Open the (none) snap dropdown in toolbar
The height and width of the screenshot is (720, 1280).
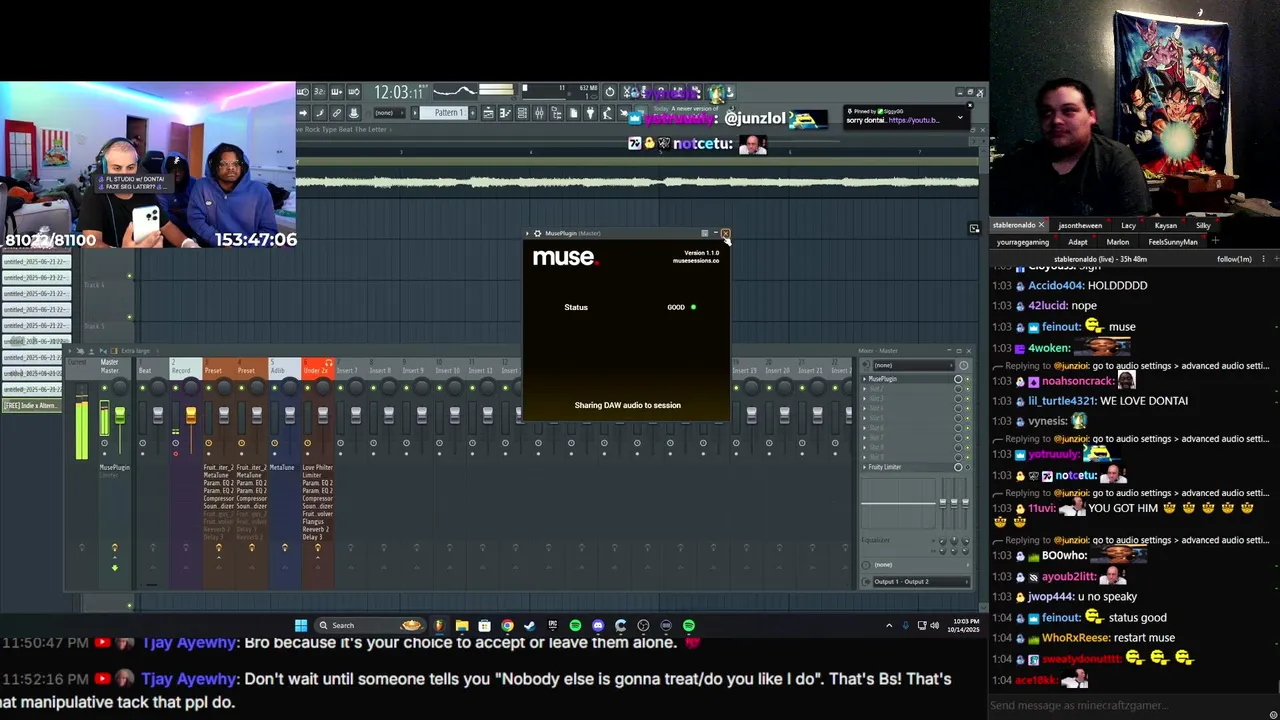click(x=389, y=113)
